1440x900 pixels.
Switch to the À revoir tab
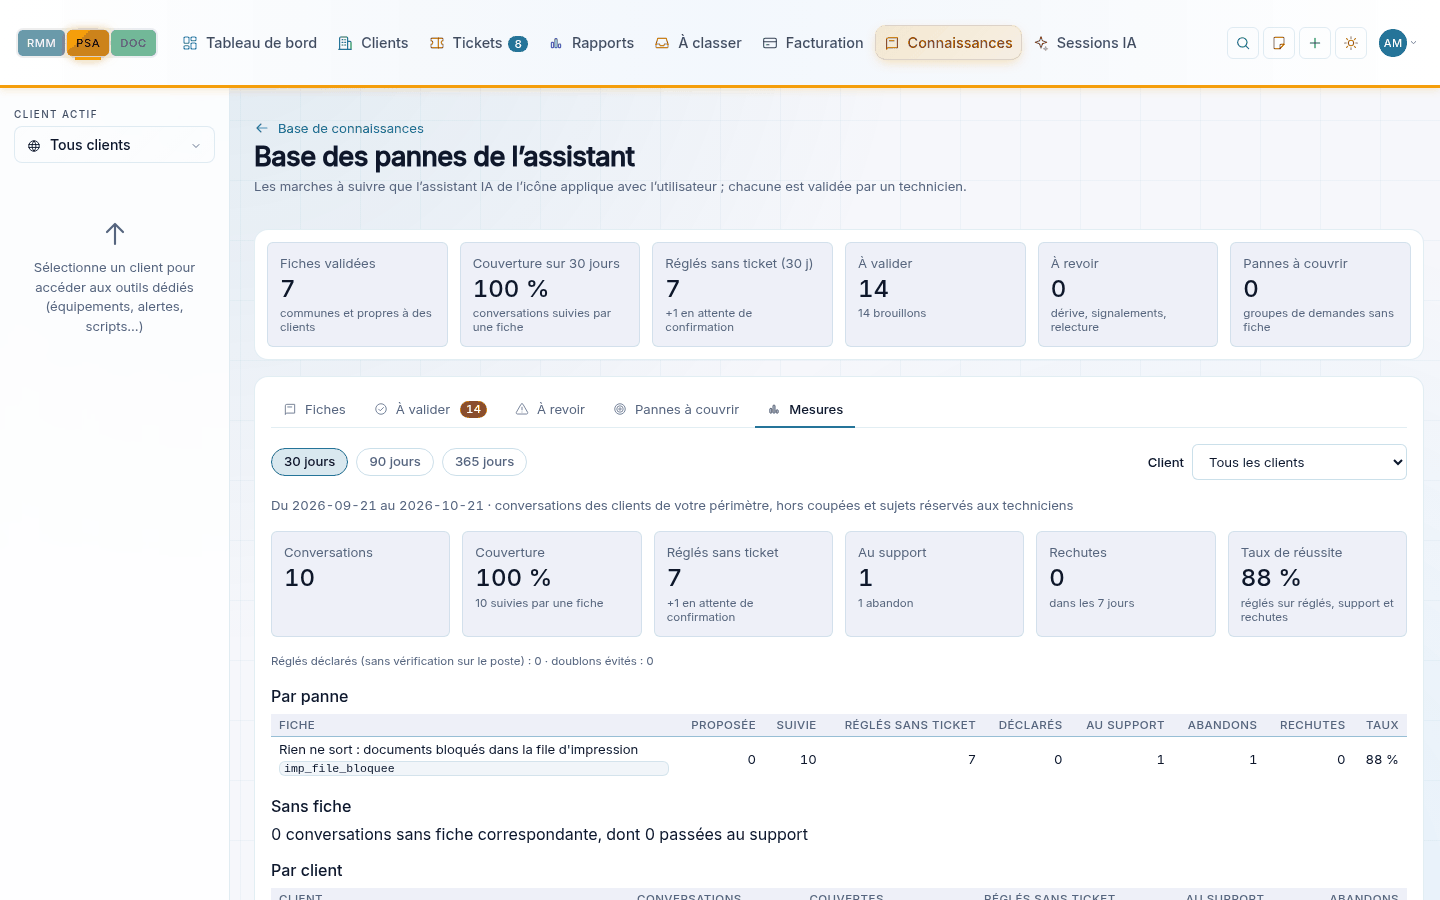pyautogui.click(x=550, y=410)
